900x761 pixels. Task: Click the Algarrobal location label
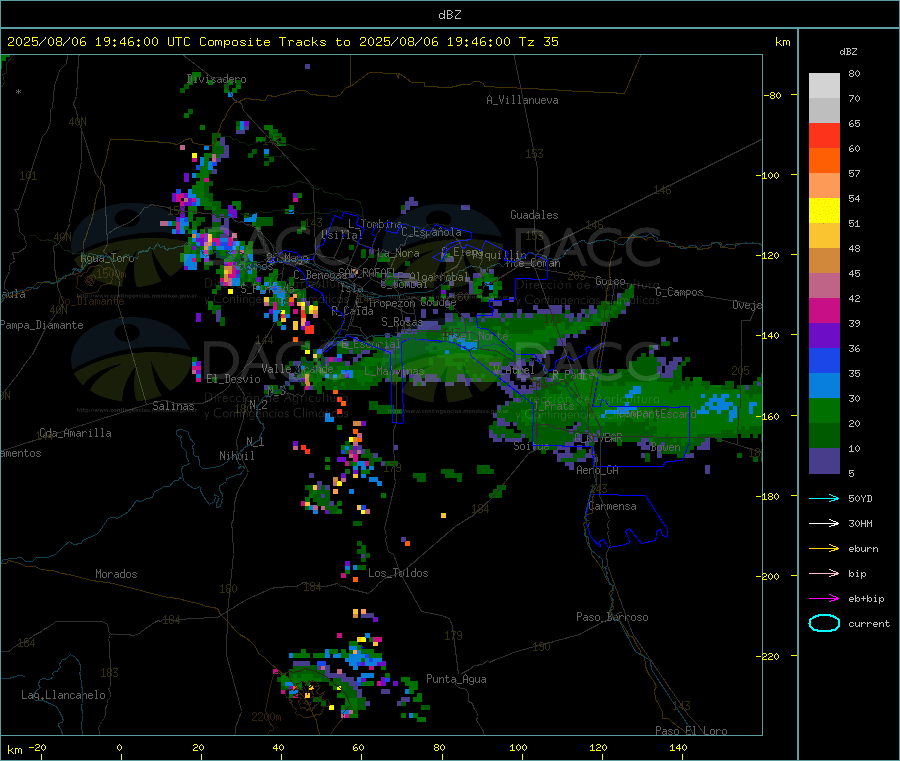point(440,277)
